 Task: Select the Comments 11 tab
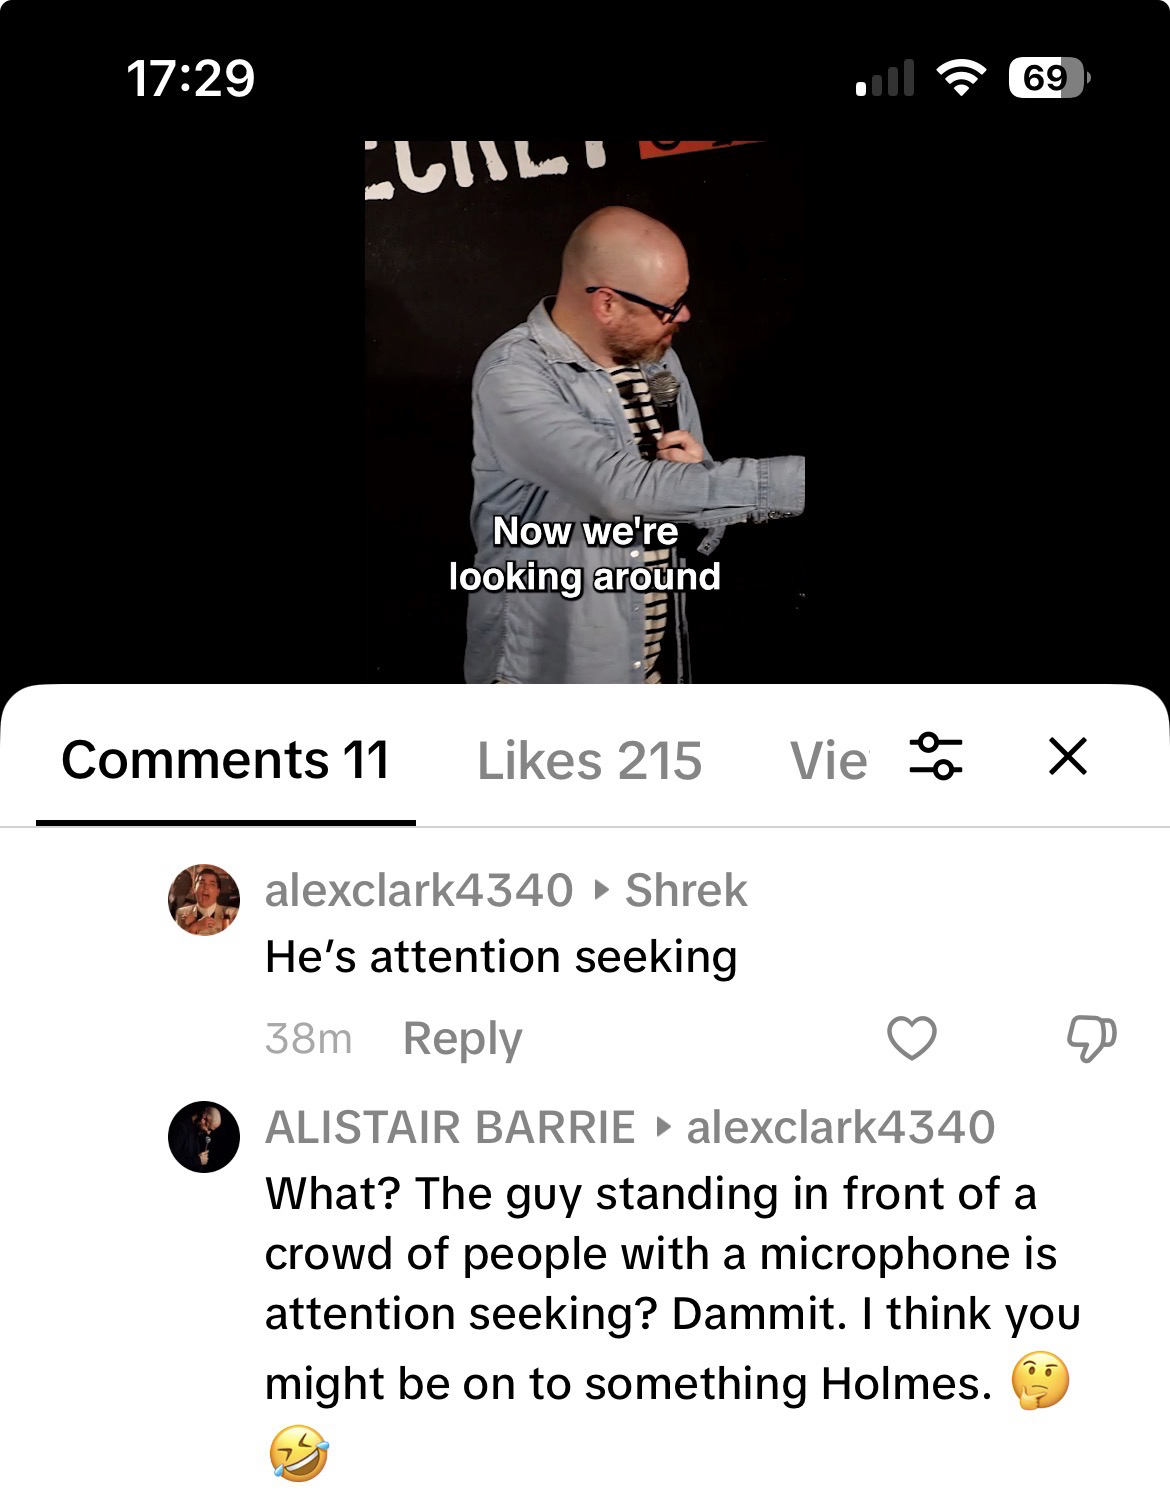tap(225, 760)
